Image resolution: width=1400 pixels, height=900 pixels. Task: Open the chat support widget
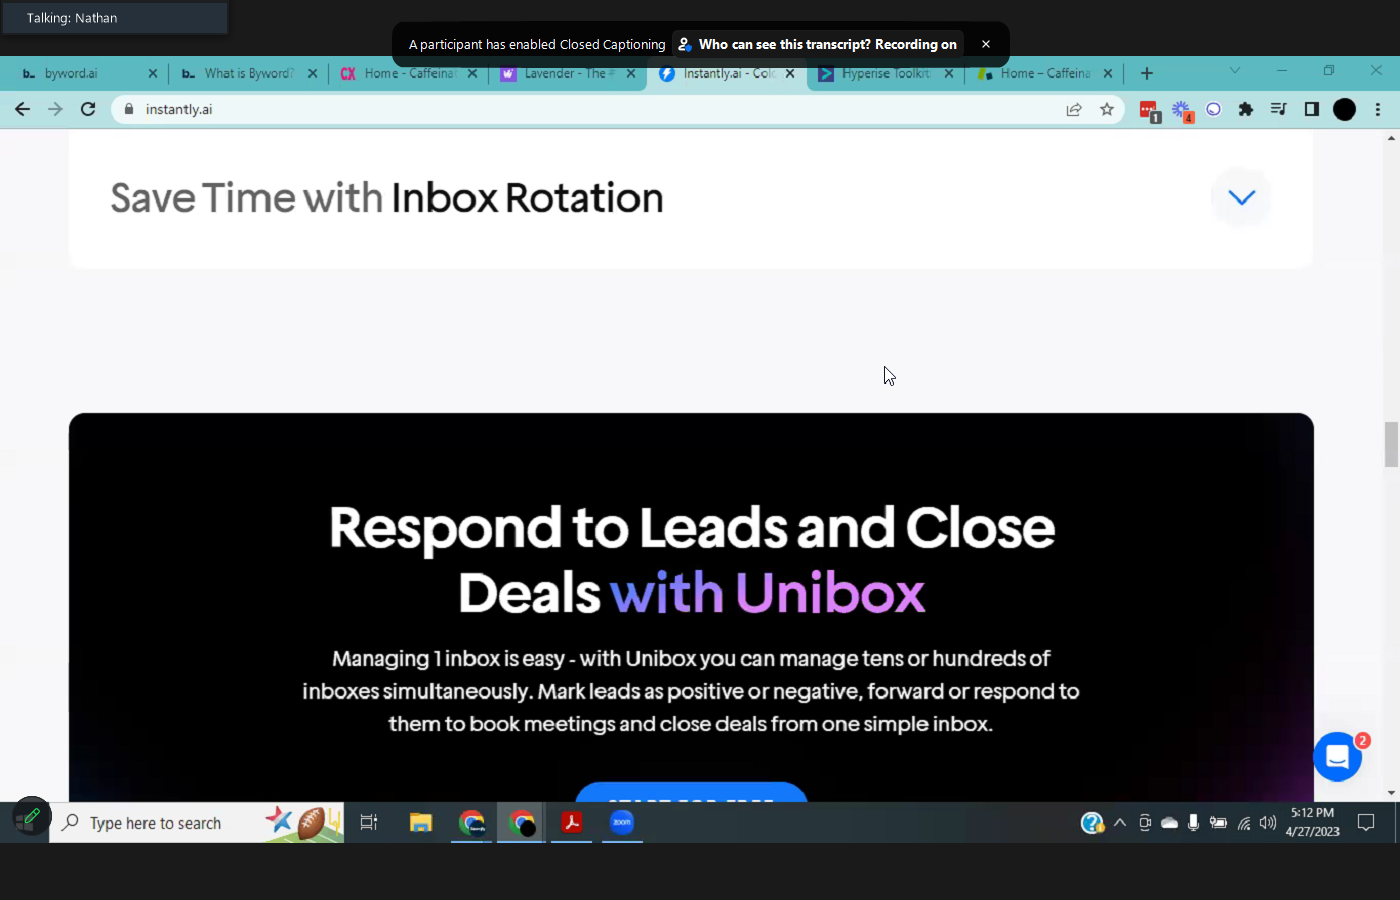point(1337,758)
